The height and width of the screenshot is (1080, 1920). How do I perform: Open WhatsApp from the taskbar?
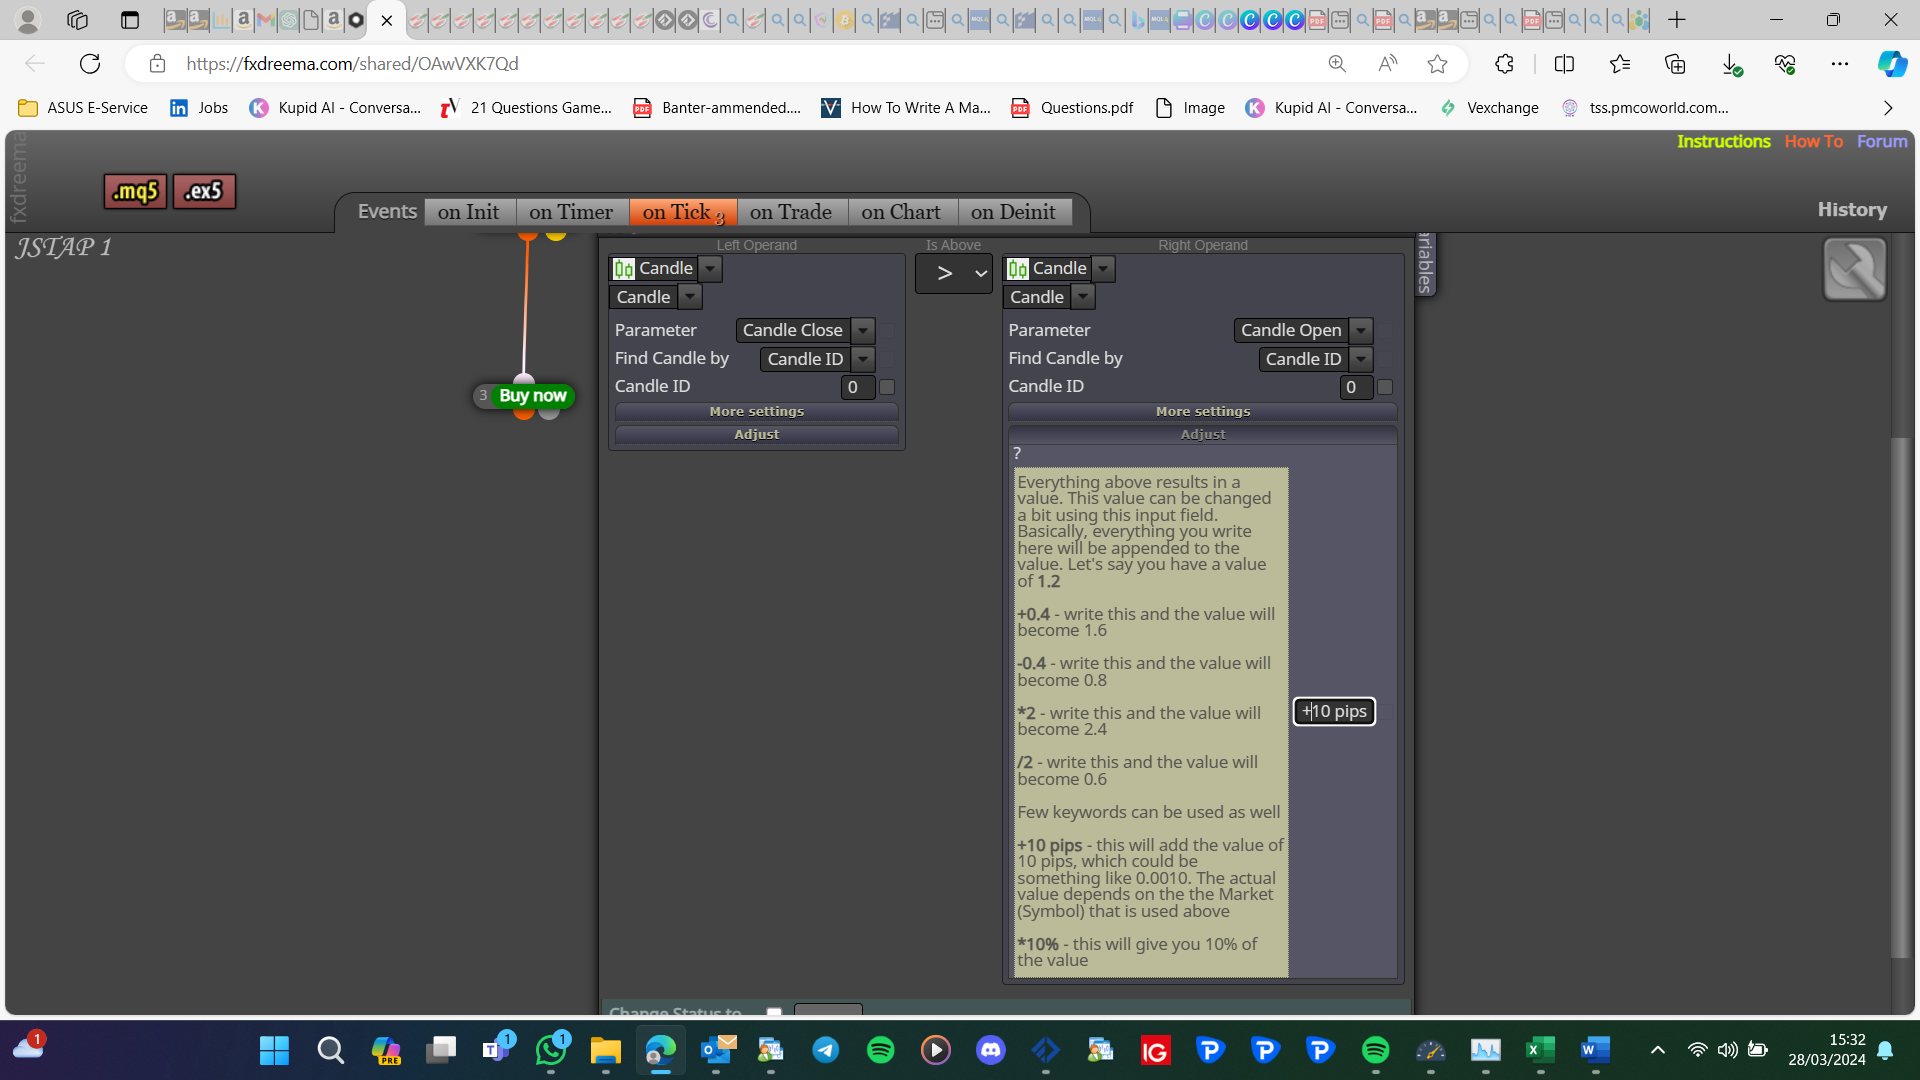click(x=551, y=1049)
